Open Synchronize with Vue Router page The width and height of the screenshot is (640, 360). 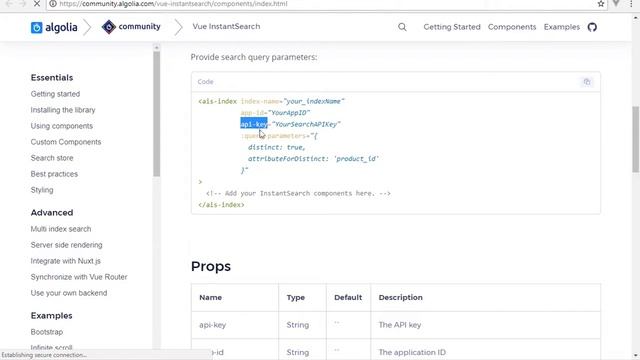(x=79, y=277)
